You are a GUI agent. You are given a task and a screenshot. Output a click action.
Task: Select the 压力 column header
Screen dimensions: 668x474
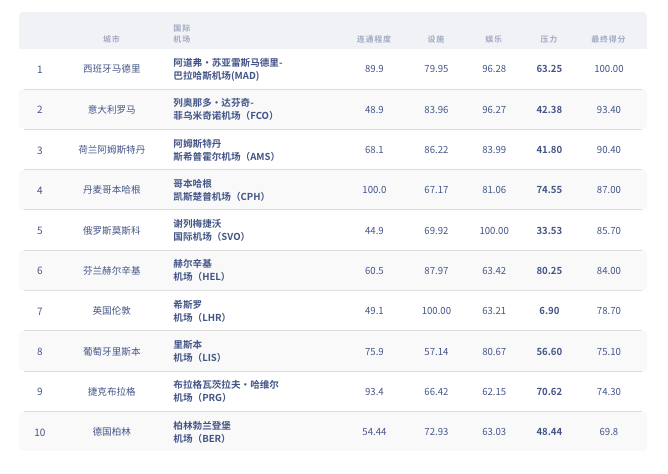[x=549, y=39]
